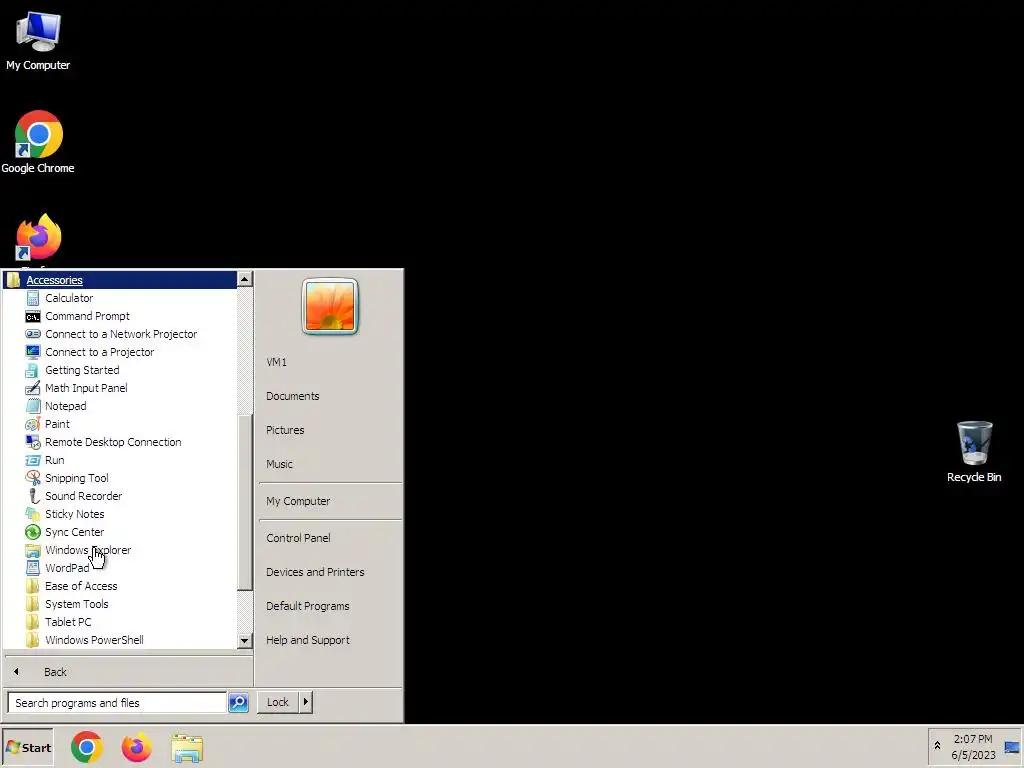Open the Lock options arrow
This screenshot has width=1024, height=768.
[x=306, y=702]
